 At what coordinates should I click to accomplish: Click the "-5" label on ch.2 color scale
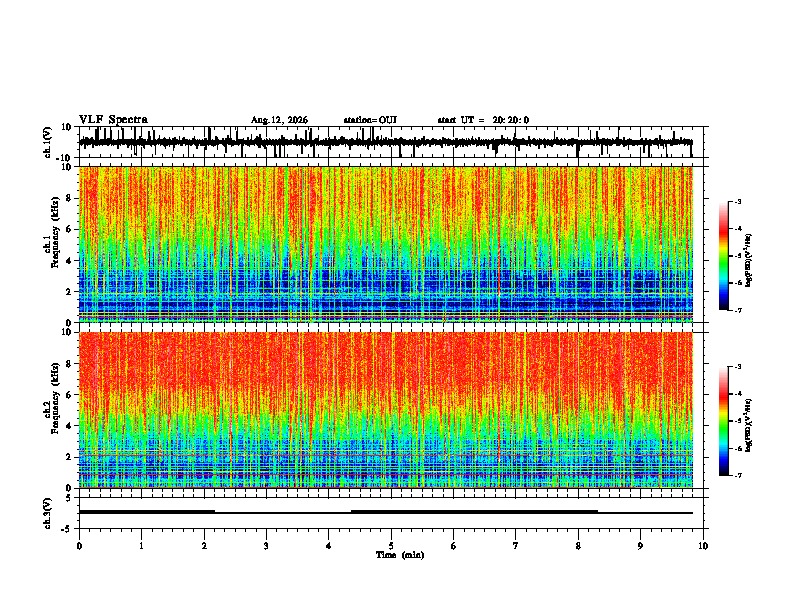pos(737,421)
